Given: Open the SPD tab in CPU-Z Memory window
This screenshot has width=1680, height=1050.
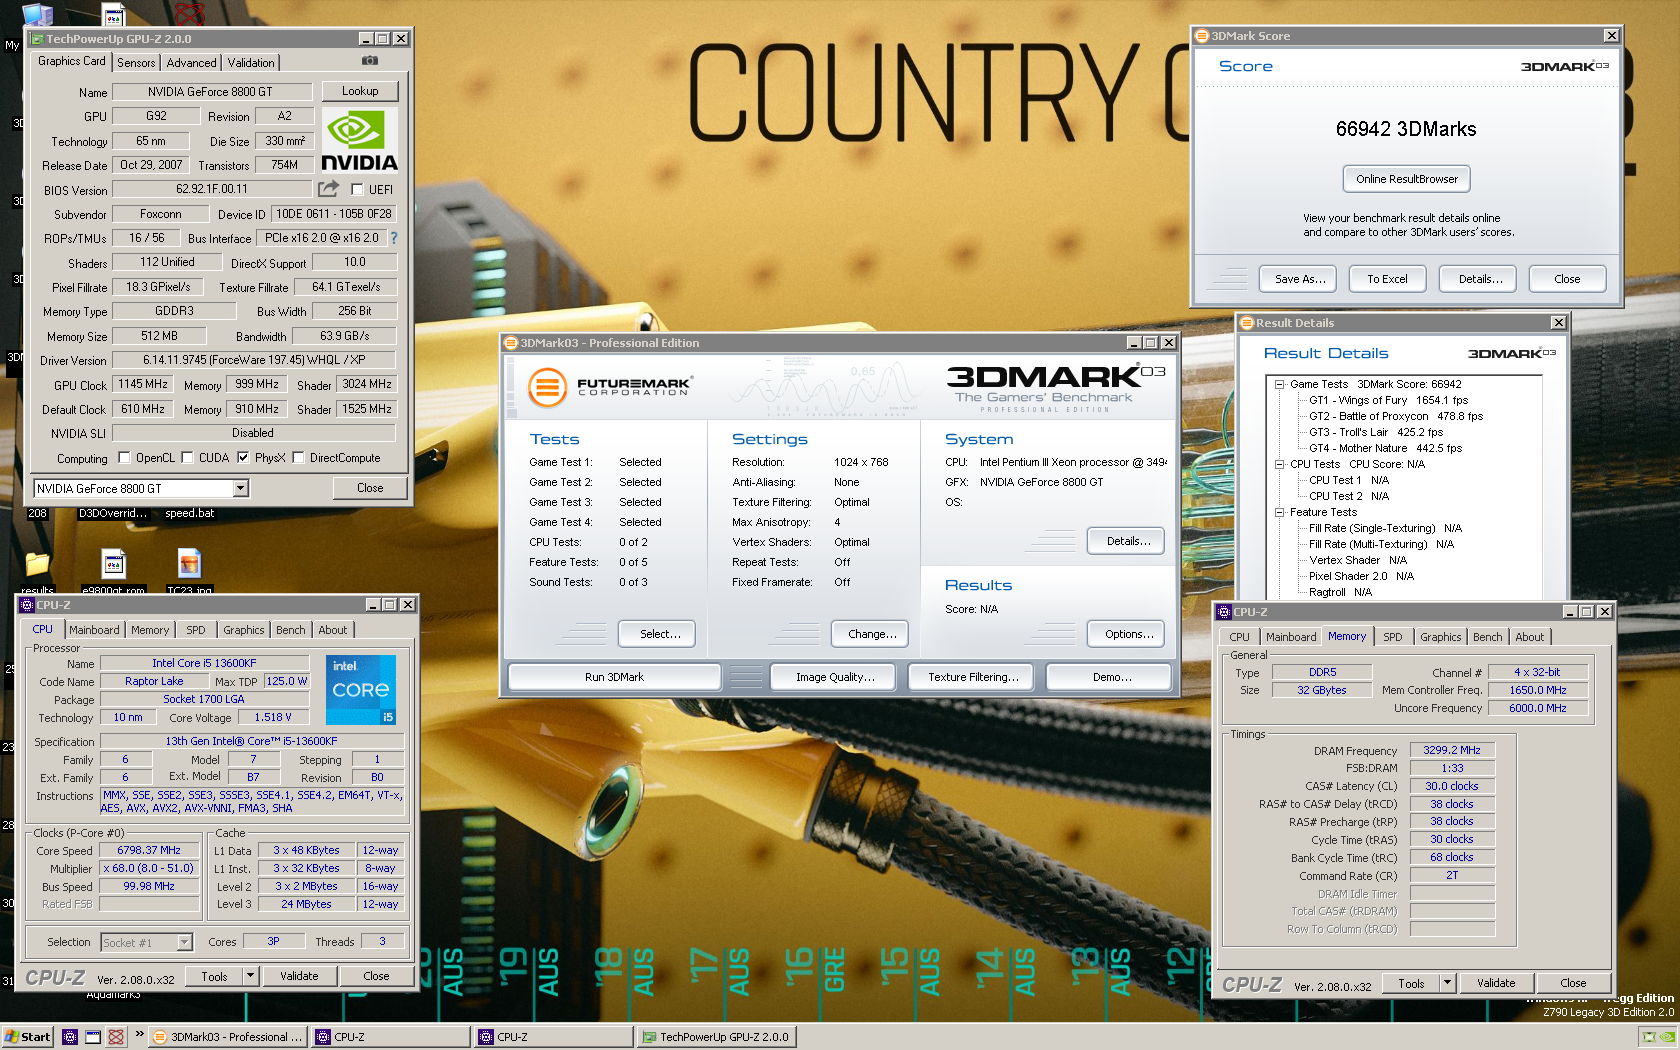Looking at the screenshot, I should (1393, 637).
